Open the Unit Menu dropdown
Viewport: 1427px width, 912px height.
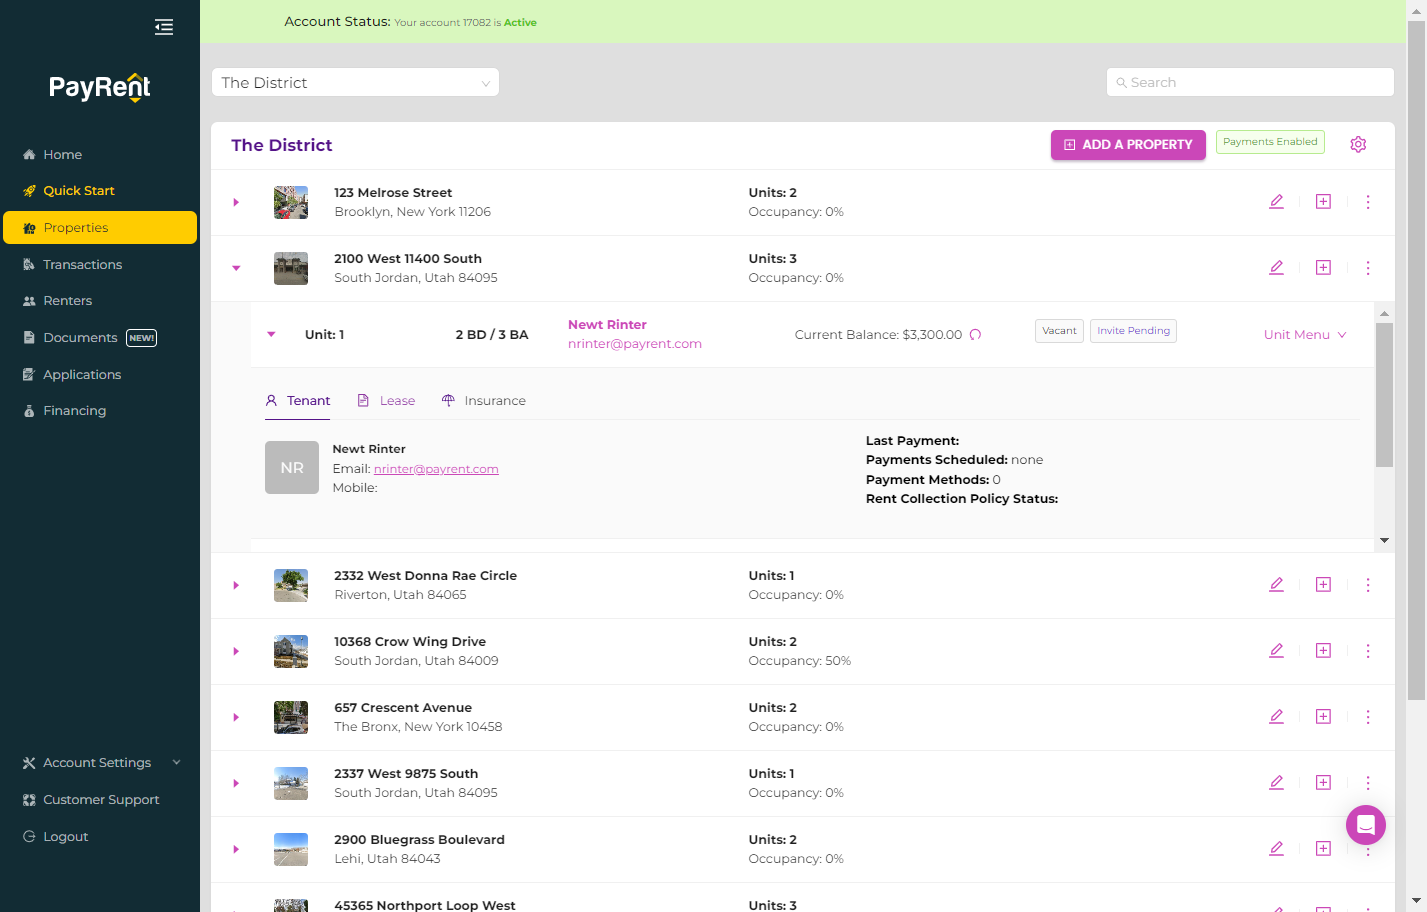[1305, 335]
